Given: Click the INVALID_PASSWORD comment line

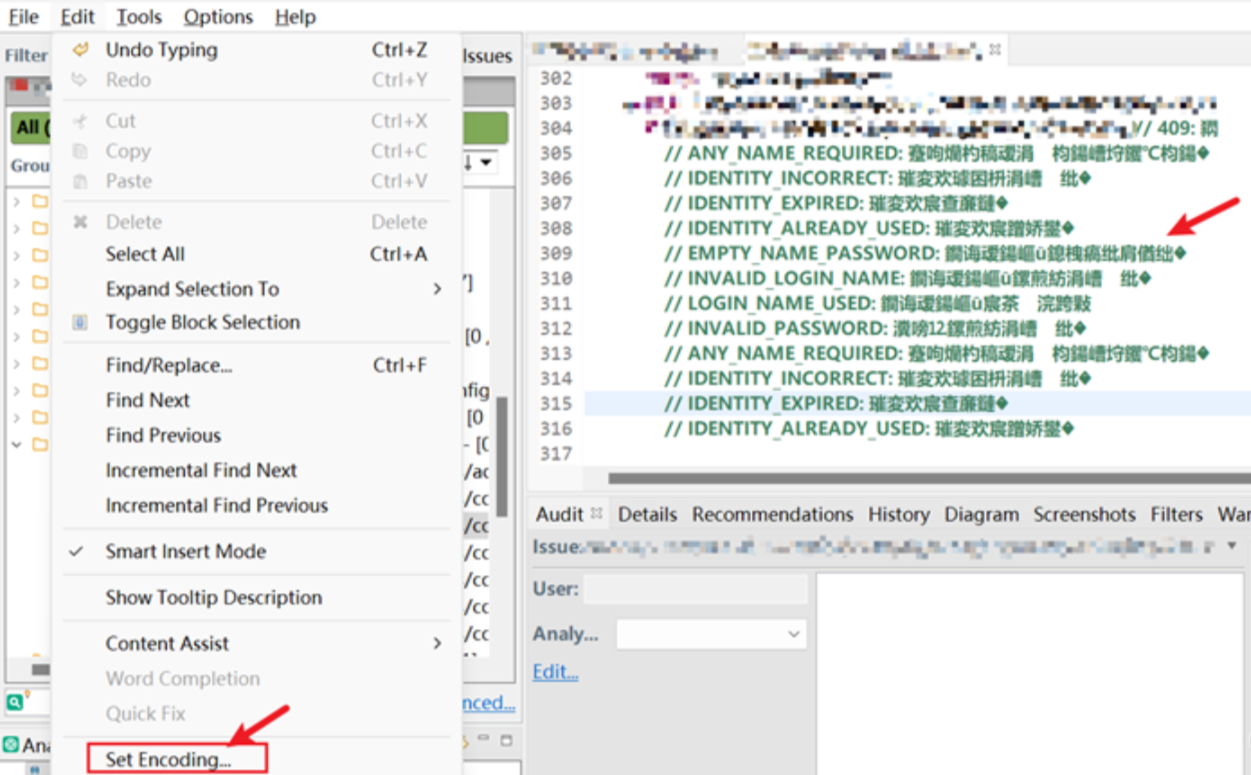Looking at the screenshot, I should pyautogui.click(x=875, y=329).
